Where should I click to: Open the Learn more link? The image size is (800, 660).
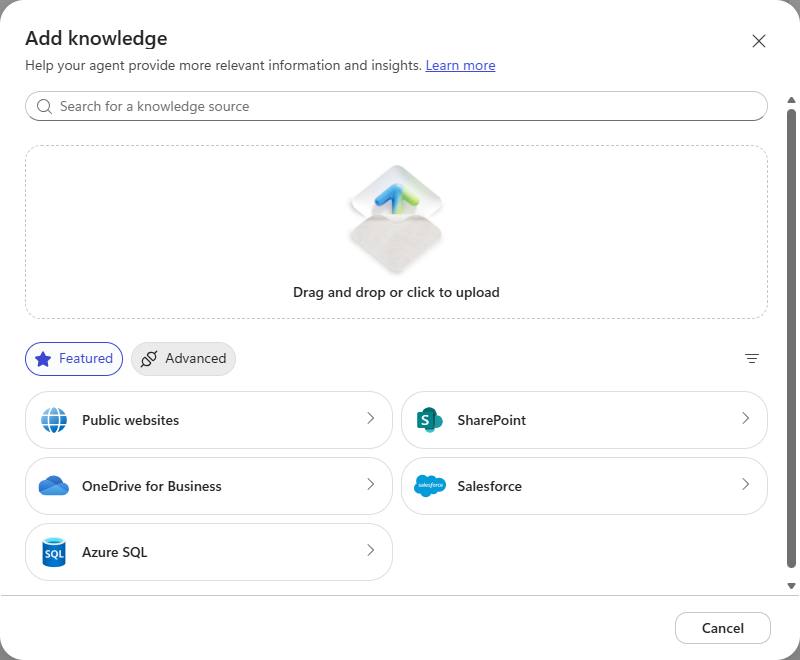click(x=460, y=66)
